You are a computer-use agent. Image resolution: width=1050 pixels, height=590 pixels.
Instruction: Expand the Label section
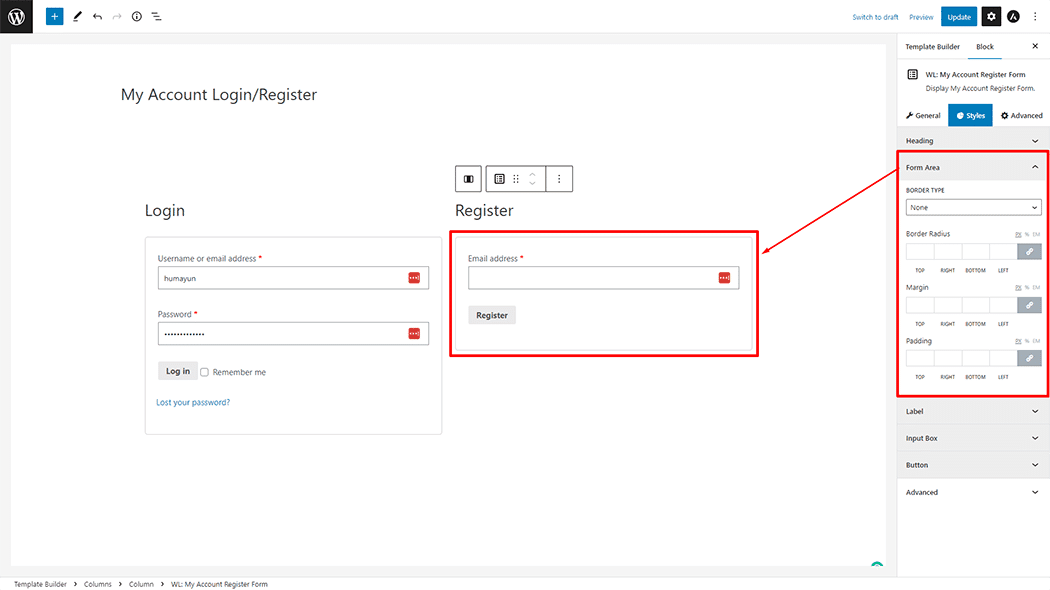(972, 411)
